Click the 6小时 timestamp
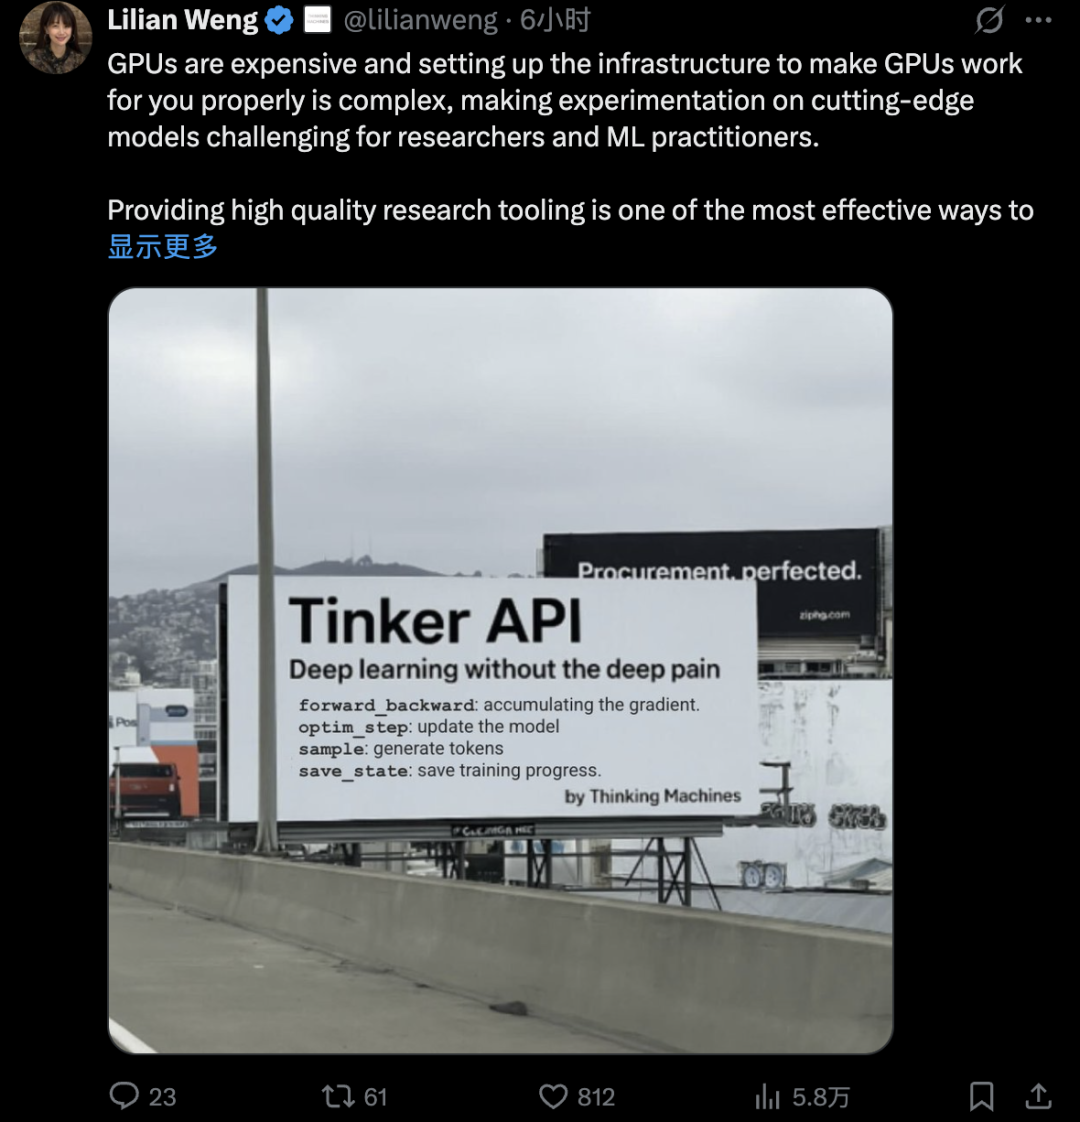This screenshot has width=1080, height=1122. pyautogui.click(x=555, y=20)
